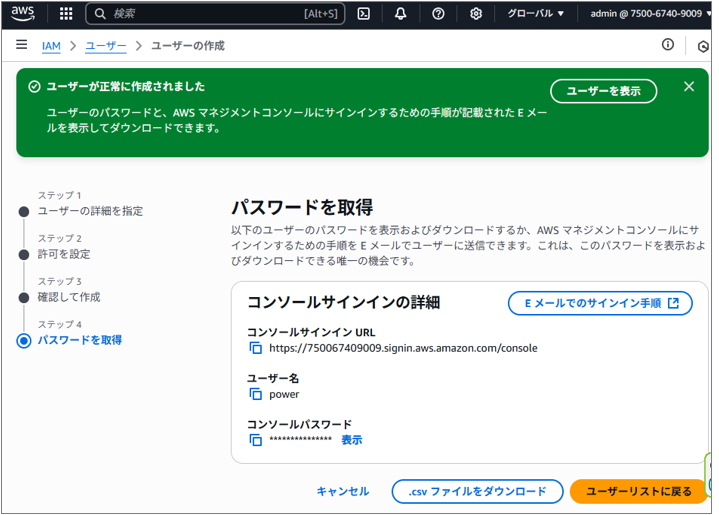The image size is (719, 515).
Task: Download the .csv file
Action: click(x=477, y=491)
